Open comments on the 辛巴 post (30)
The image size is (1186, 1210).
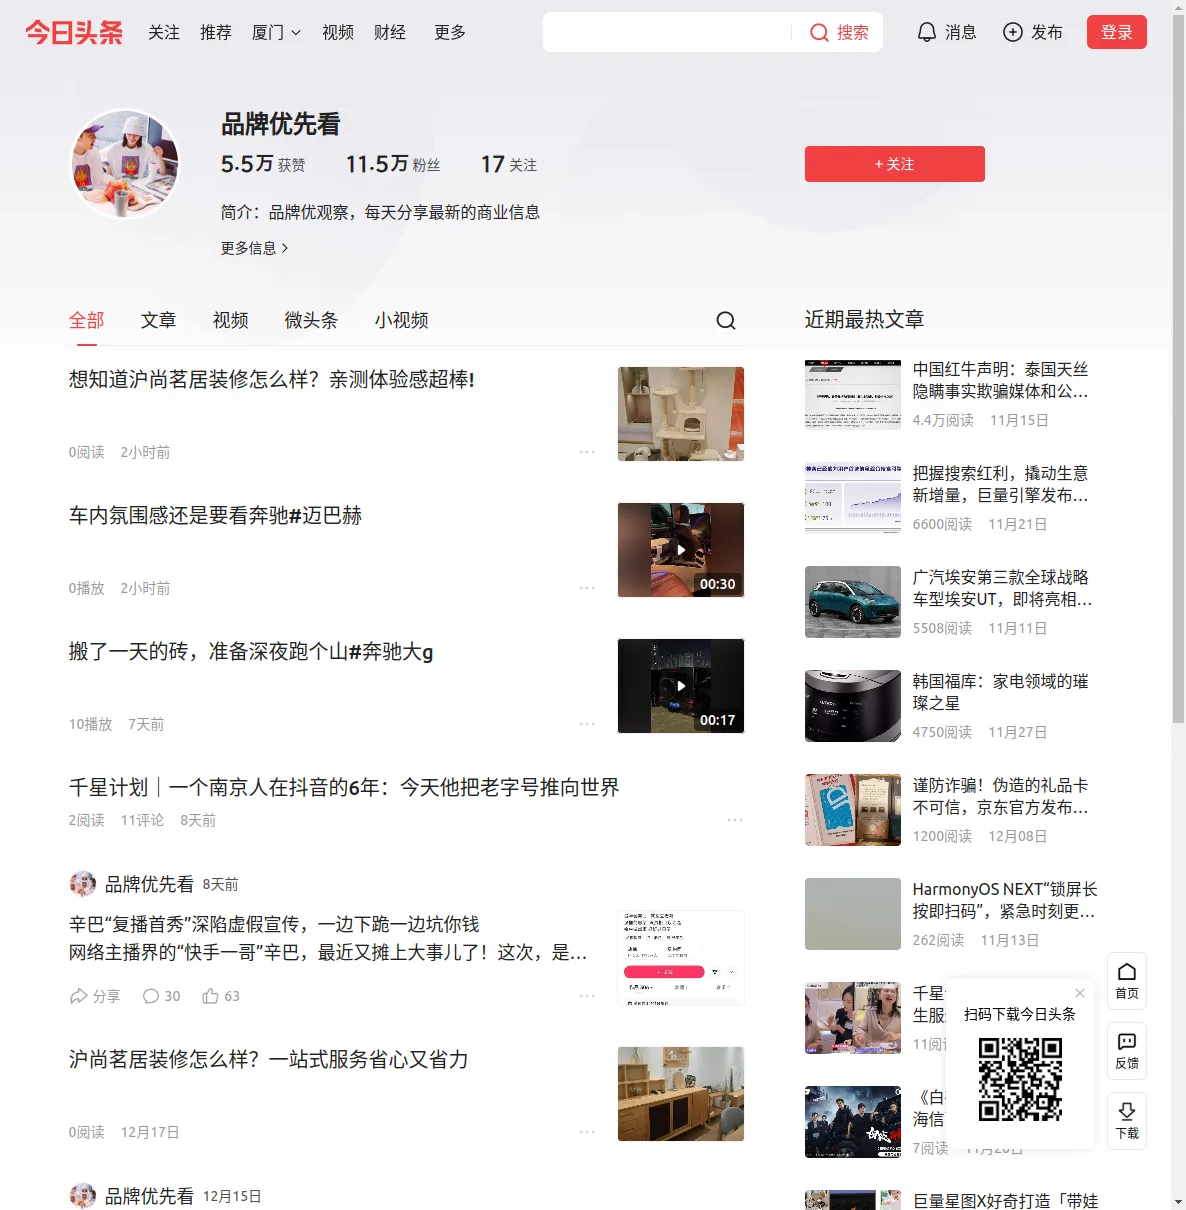[x=161, y=996]
